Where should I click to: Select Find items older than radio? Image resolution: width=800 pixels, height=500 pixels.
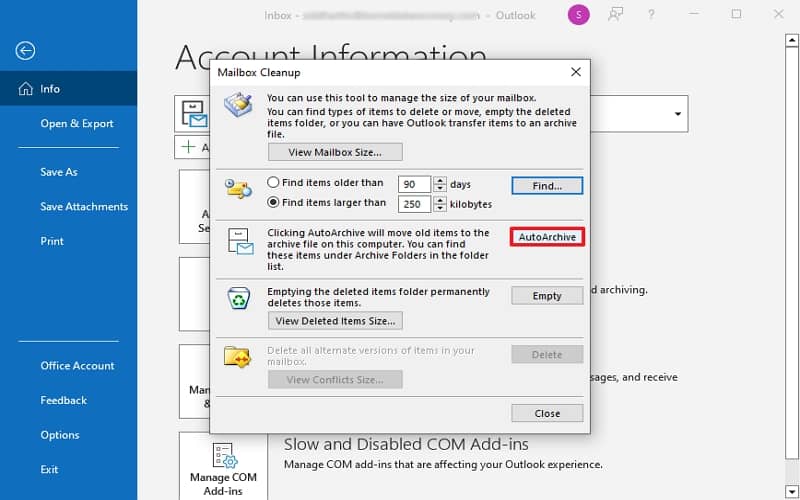click(x=273, y=183)
